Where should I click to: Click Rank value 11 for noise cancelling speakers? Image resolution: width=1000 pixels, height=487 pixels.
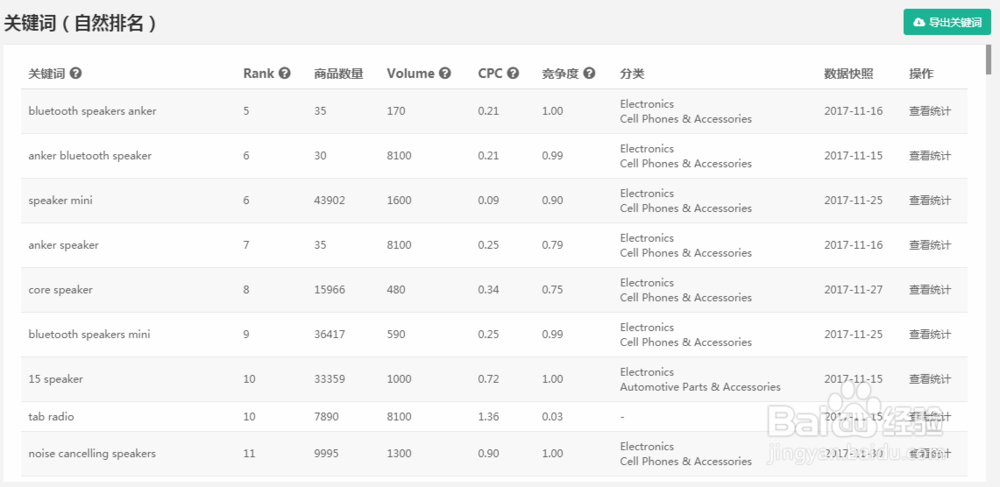tap(249, 453)
